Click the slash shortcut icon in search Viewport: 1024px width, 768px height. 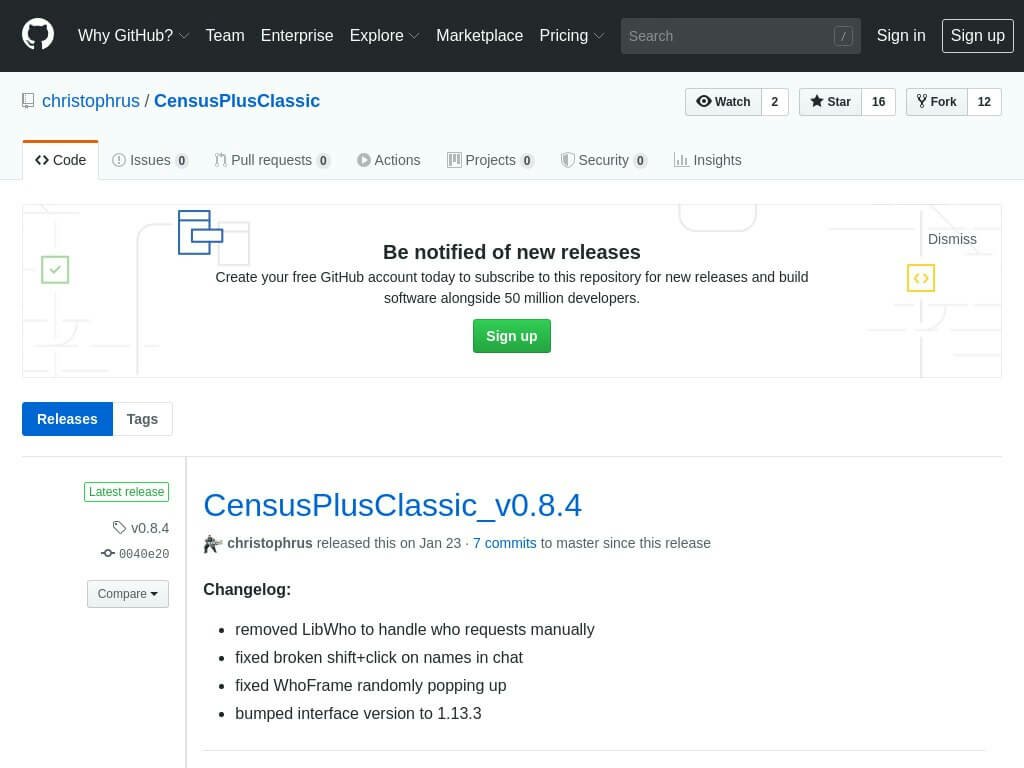[x=842, y=36]
